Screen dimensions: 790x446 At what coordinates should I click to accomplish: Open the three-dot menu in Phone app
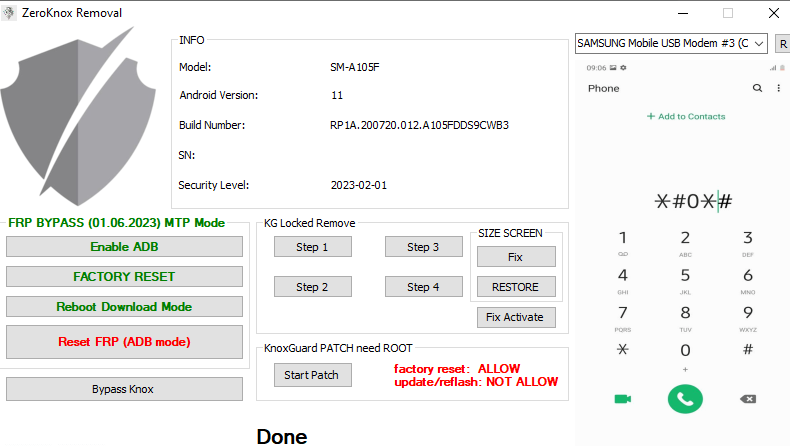coord(778,88)
